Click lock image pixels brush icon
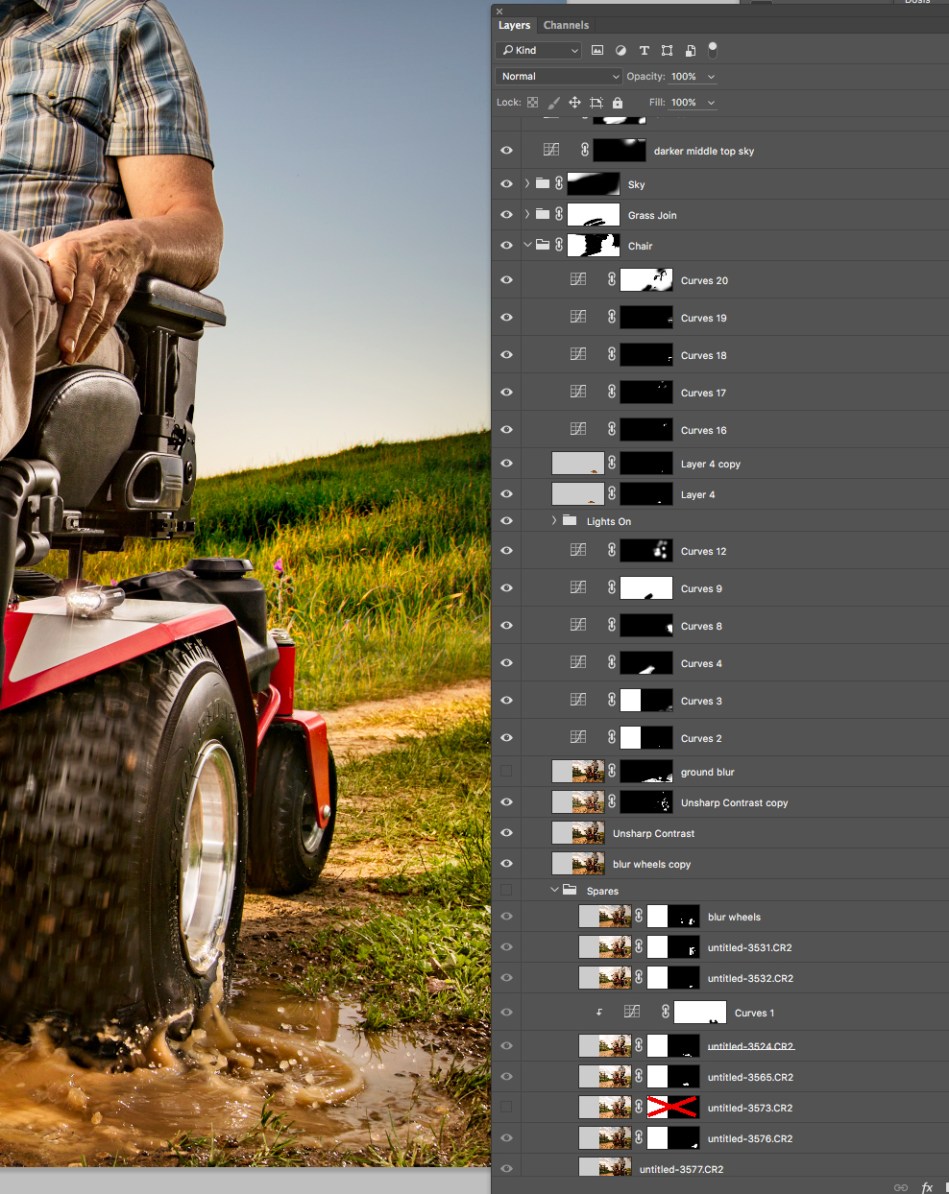 [553, 103]
